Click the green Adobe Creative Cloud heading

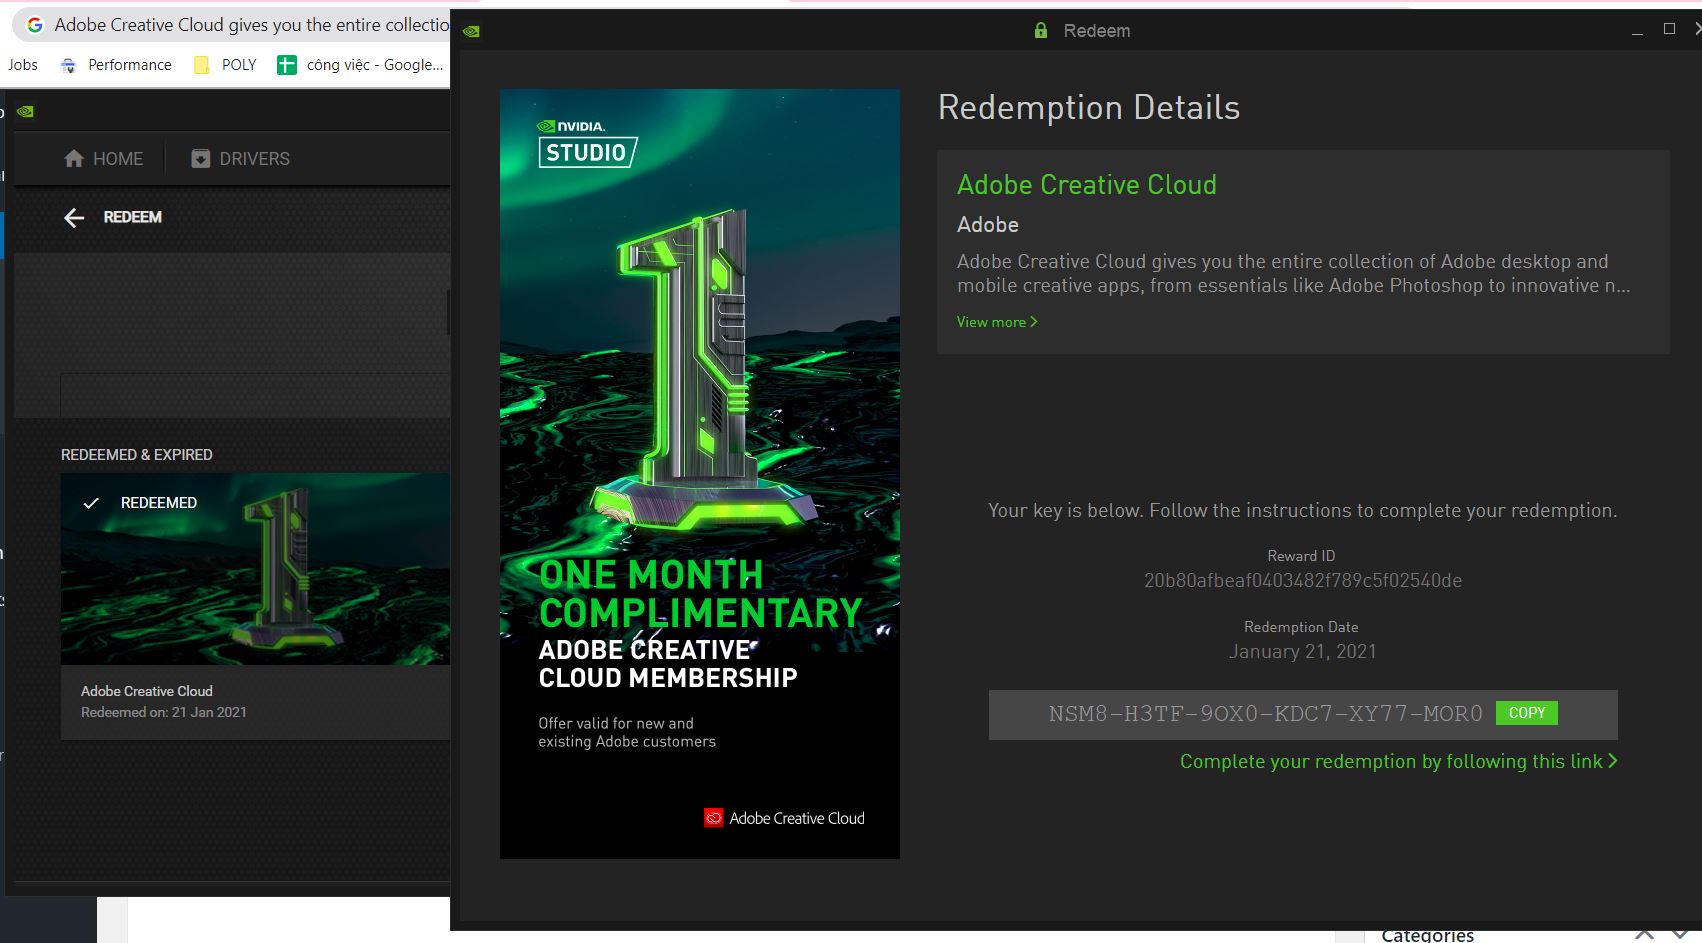(x=1086, y=185)
